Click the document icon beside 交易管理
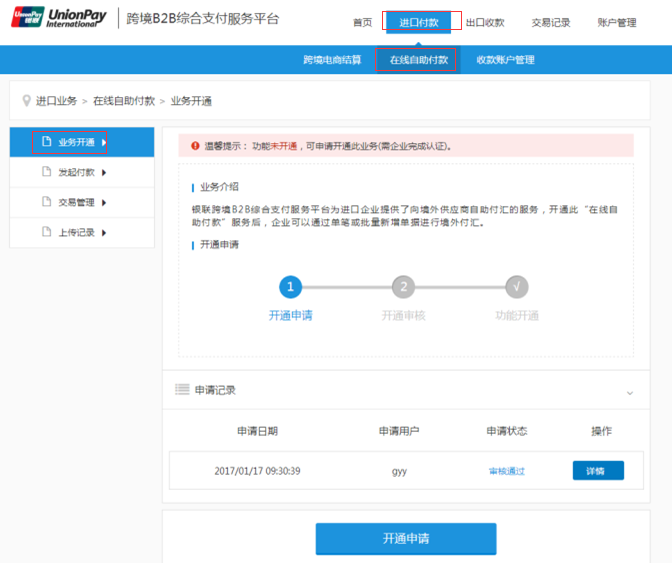672x563 pixels. point(46,202)
